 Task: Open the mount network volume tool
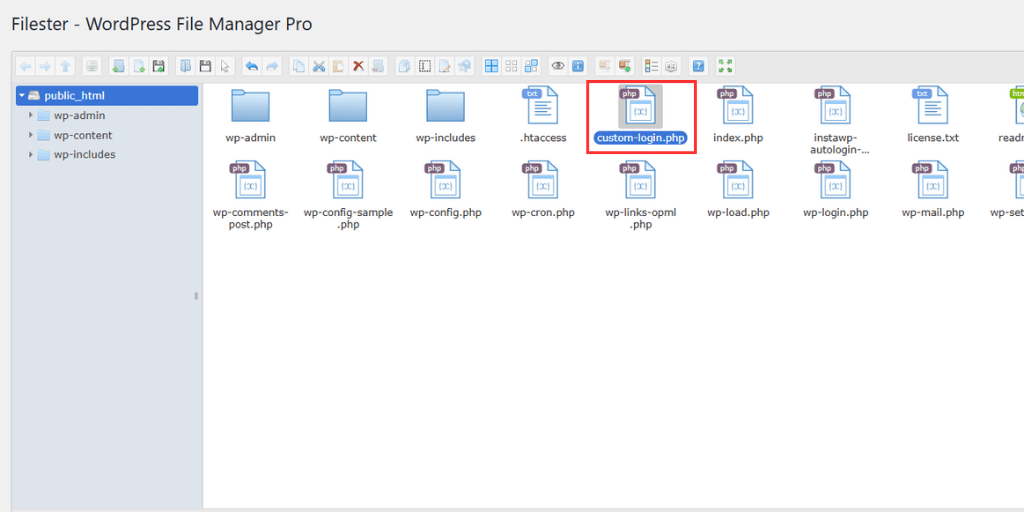pos(92,66)
